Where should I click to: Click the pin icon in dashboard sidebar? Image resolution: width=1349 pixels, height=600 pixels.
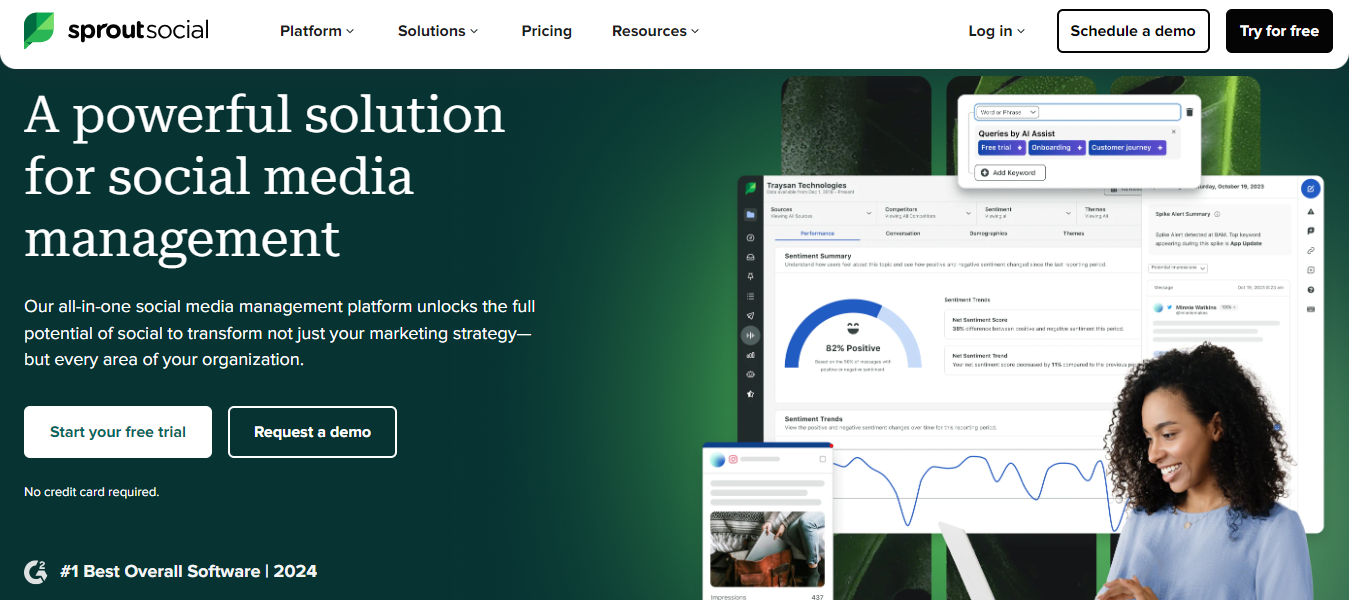pyautogui.click(x=750, y=276)
